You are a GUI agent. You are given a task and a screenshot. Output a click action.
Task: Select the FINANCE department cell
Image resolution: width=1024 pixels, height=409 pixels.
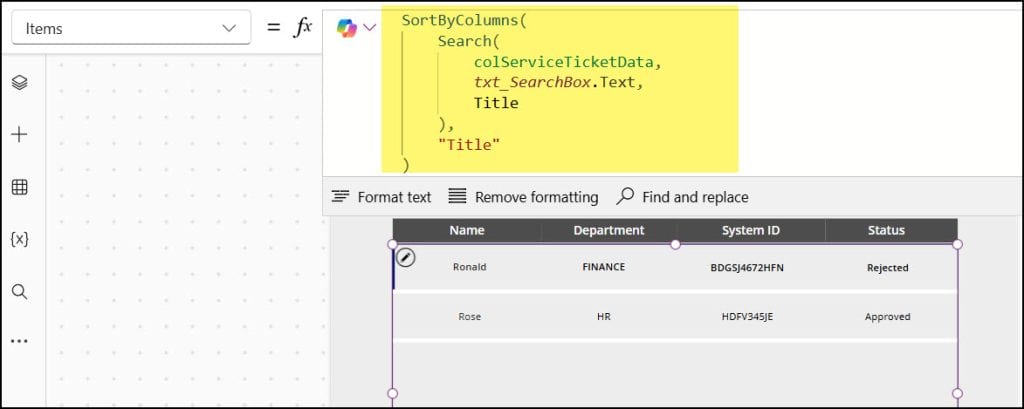(604, 267)
